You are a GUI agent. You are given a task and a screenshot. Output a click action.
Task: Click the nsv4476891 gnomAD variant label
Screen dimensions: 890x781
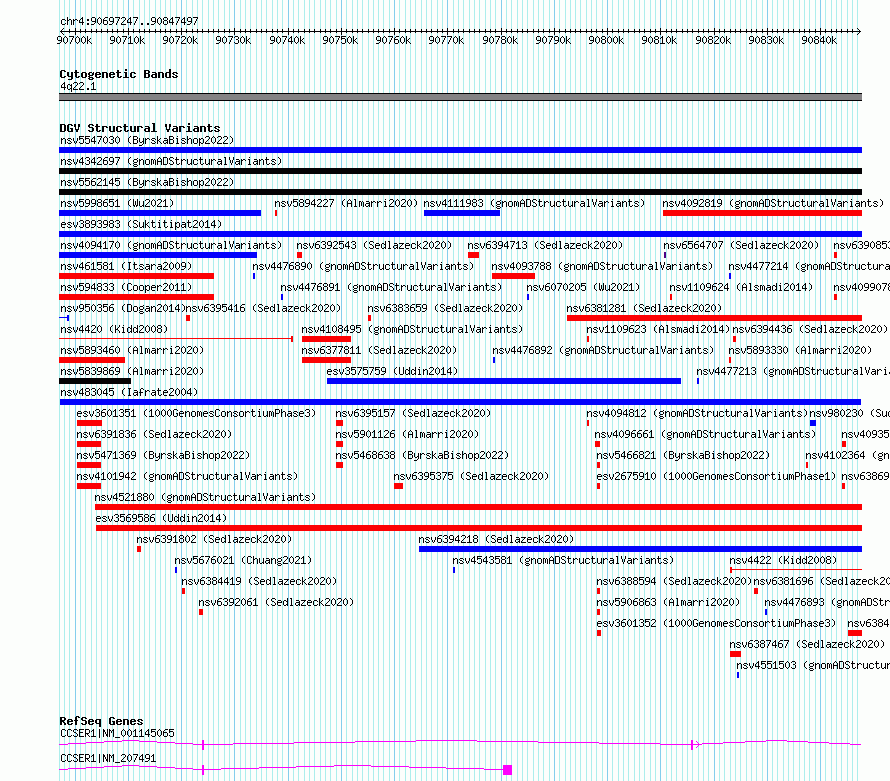[391, 287]
